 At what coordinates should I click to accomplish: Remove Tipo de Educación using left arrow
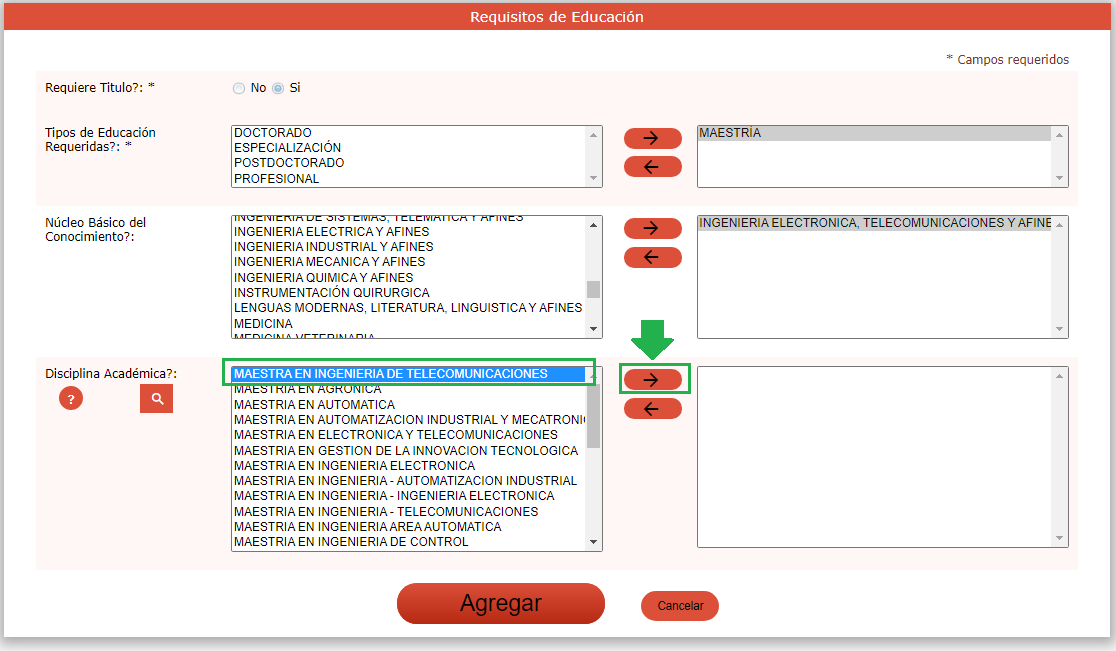[652, 167]
